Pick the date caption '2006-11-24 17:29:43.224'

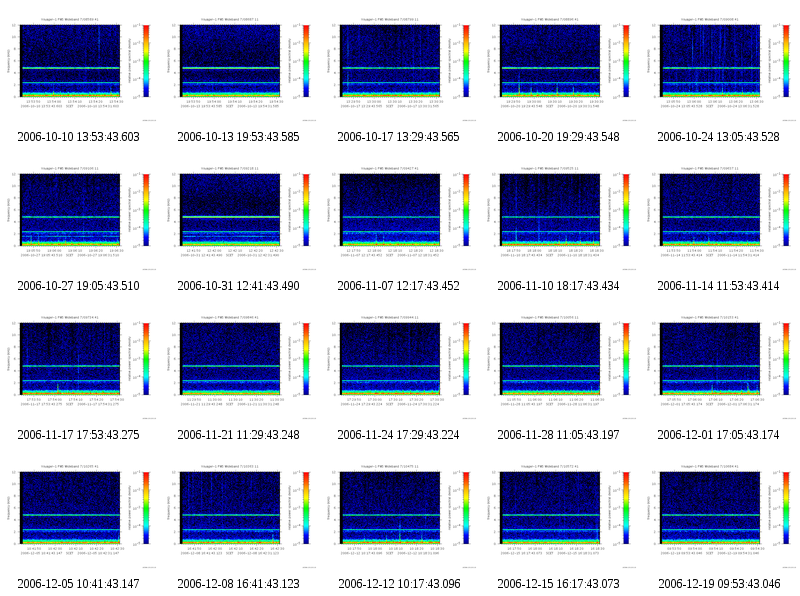pyautogui.click(x=398, y=435)
